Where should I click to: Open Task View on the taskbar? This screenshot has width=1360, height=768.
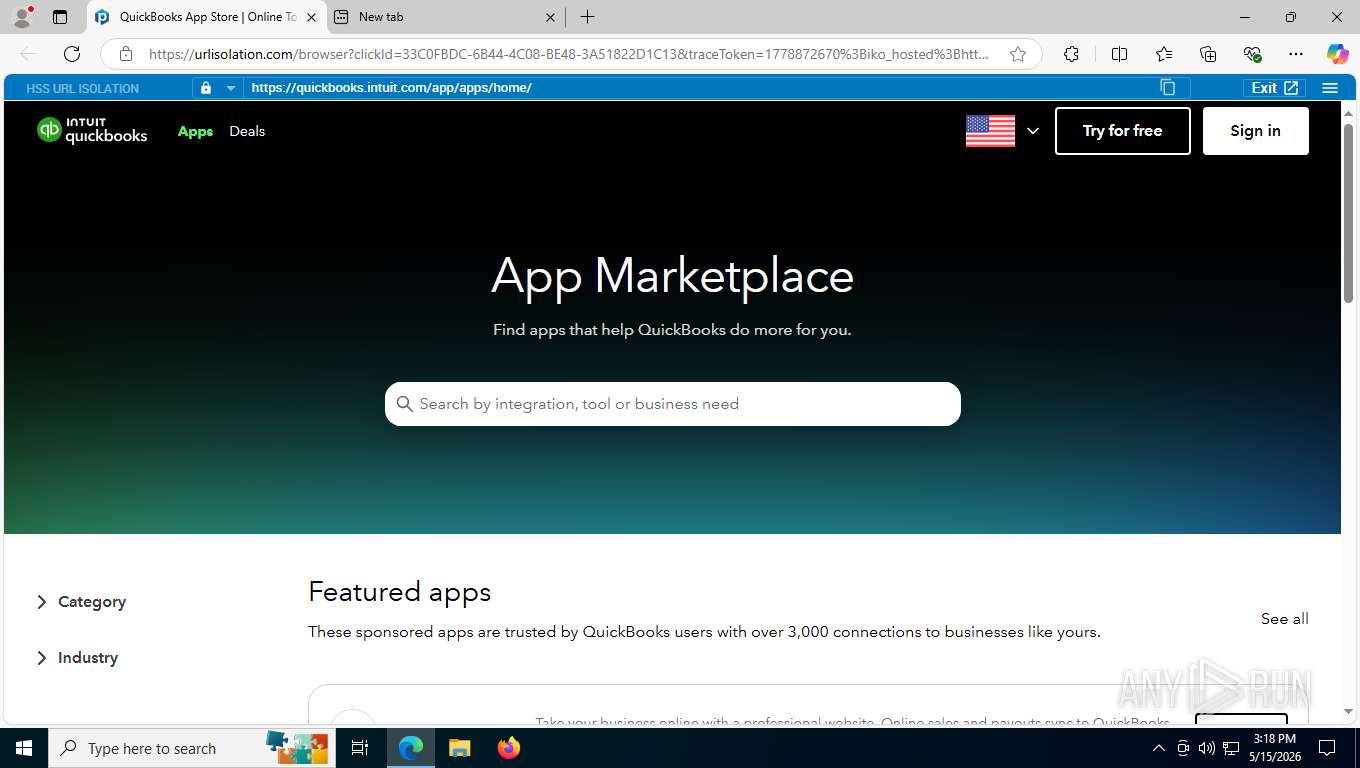click(x=360, y=748)
